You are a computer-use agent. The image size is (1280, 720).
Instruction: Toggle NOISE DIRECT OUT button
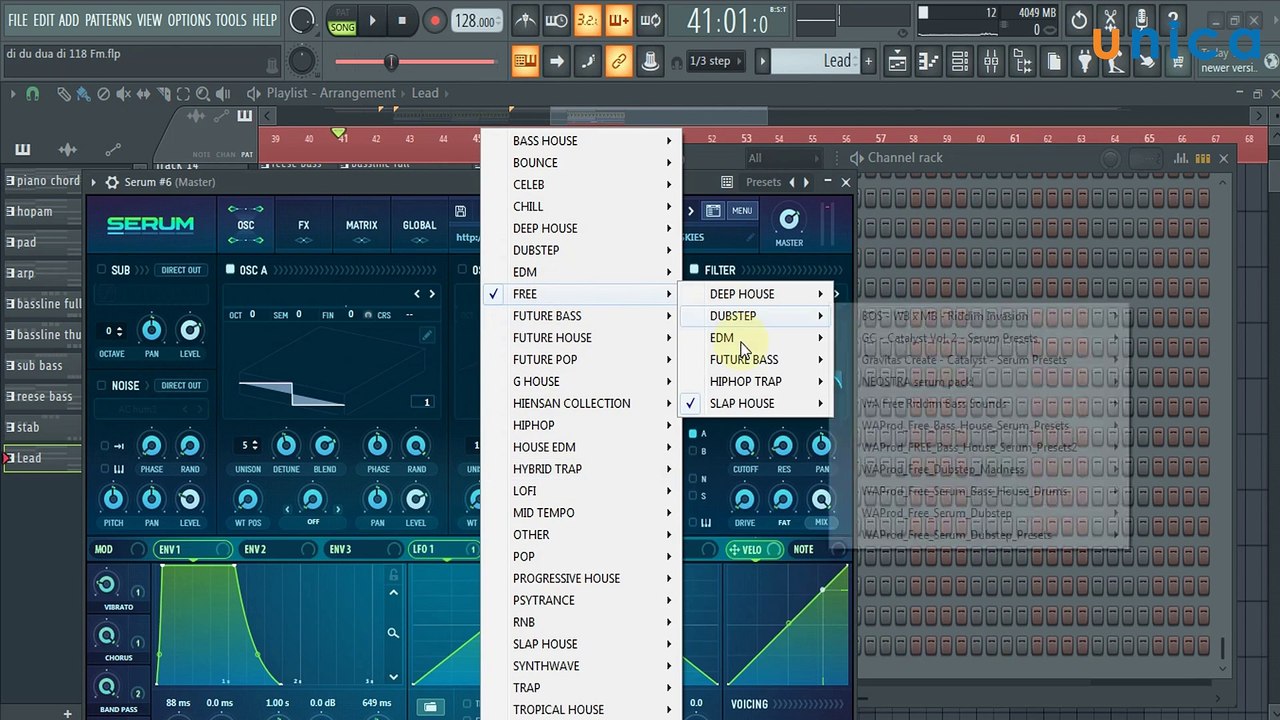tap(181, 385)
